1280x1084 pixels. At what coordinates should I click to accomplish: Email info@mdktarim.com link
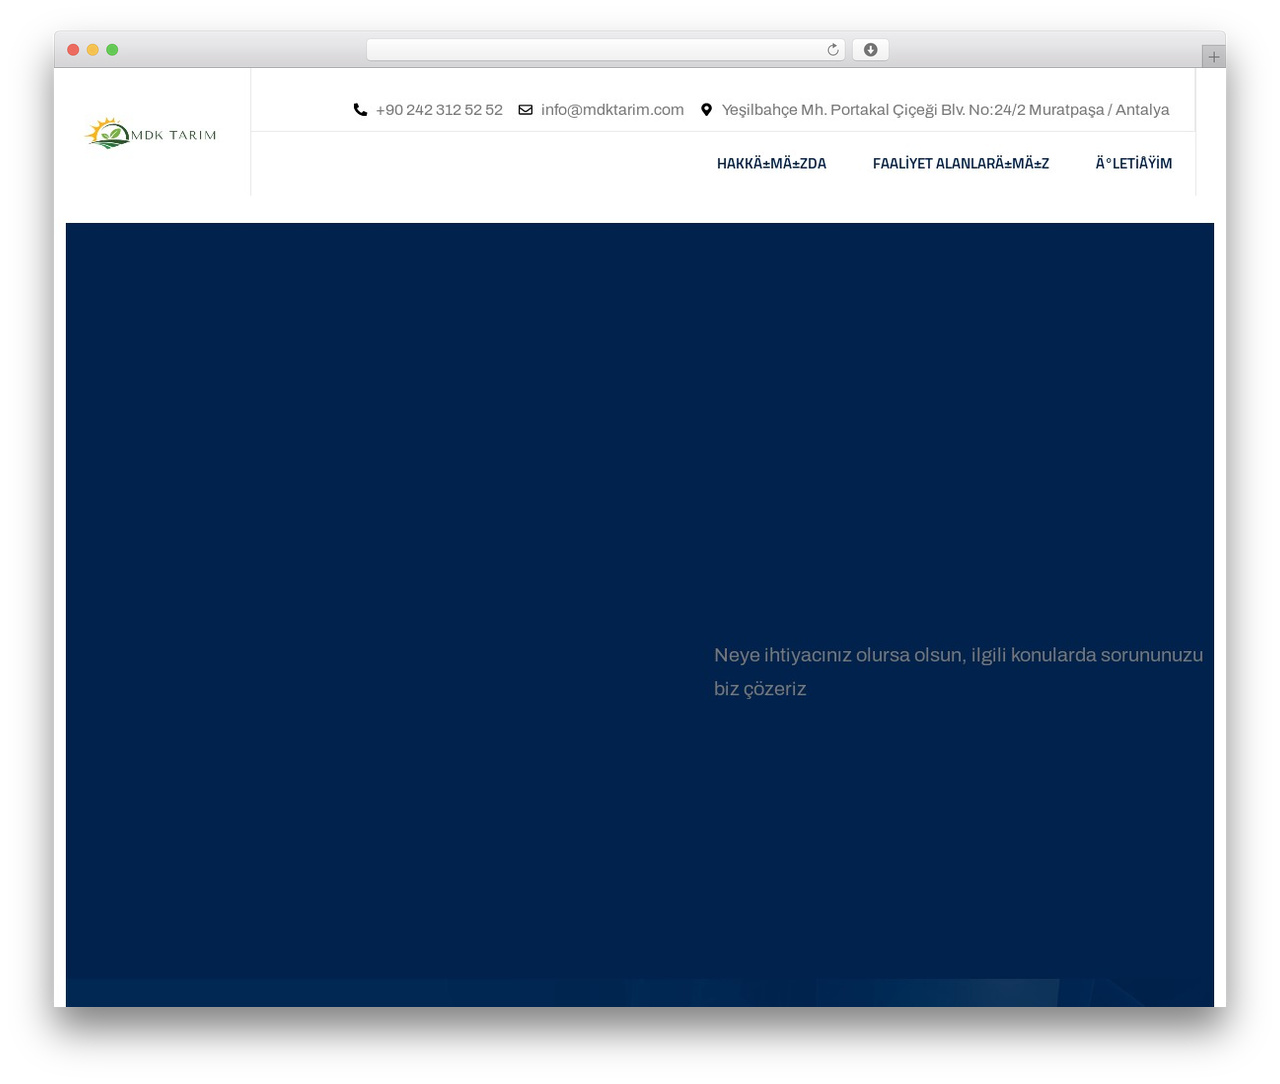click(612, 110)
